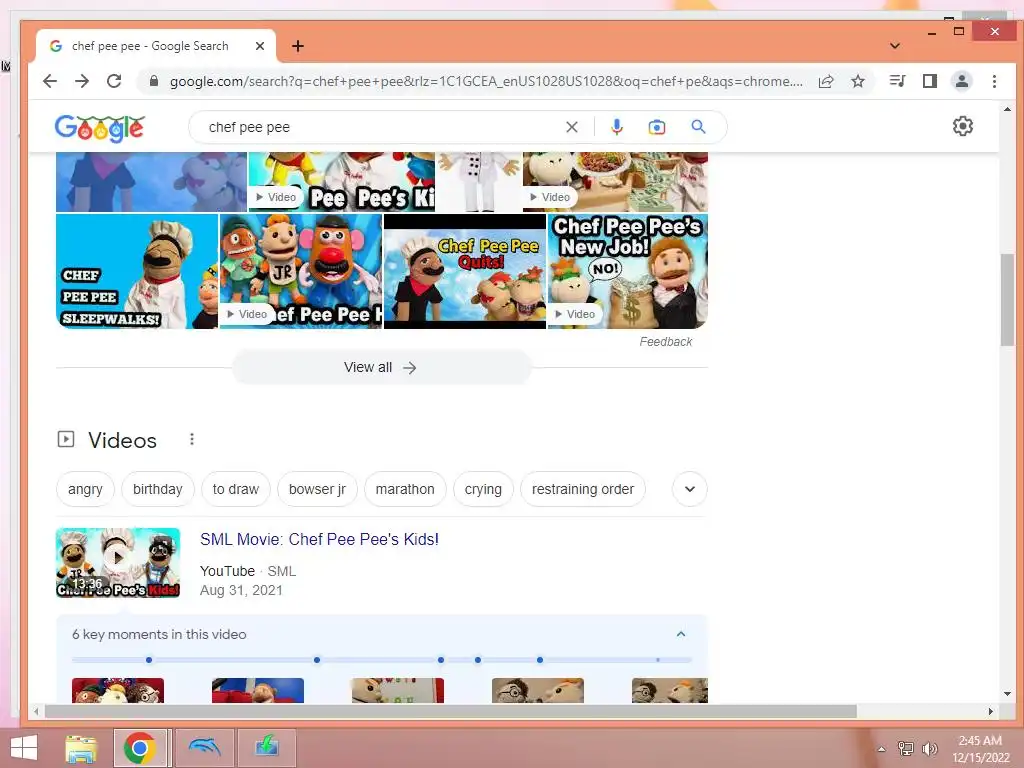
Task: Jump to first key moment marker
Action: pyautogui.click(x=149, y=660)
